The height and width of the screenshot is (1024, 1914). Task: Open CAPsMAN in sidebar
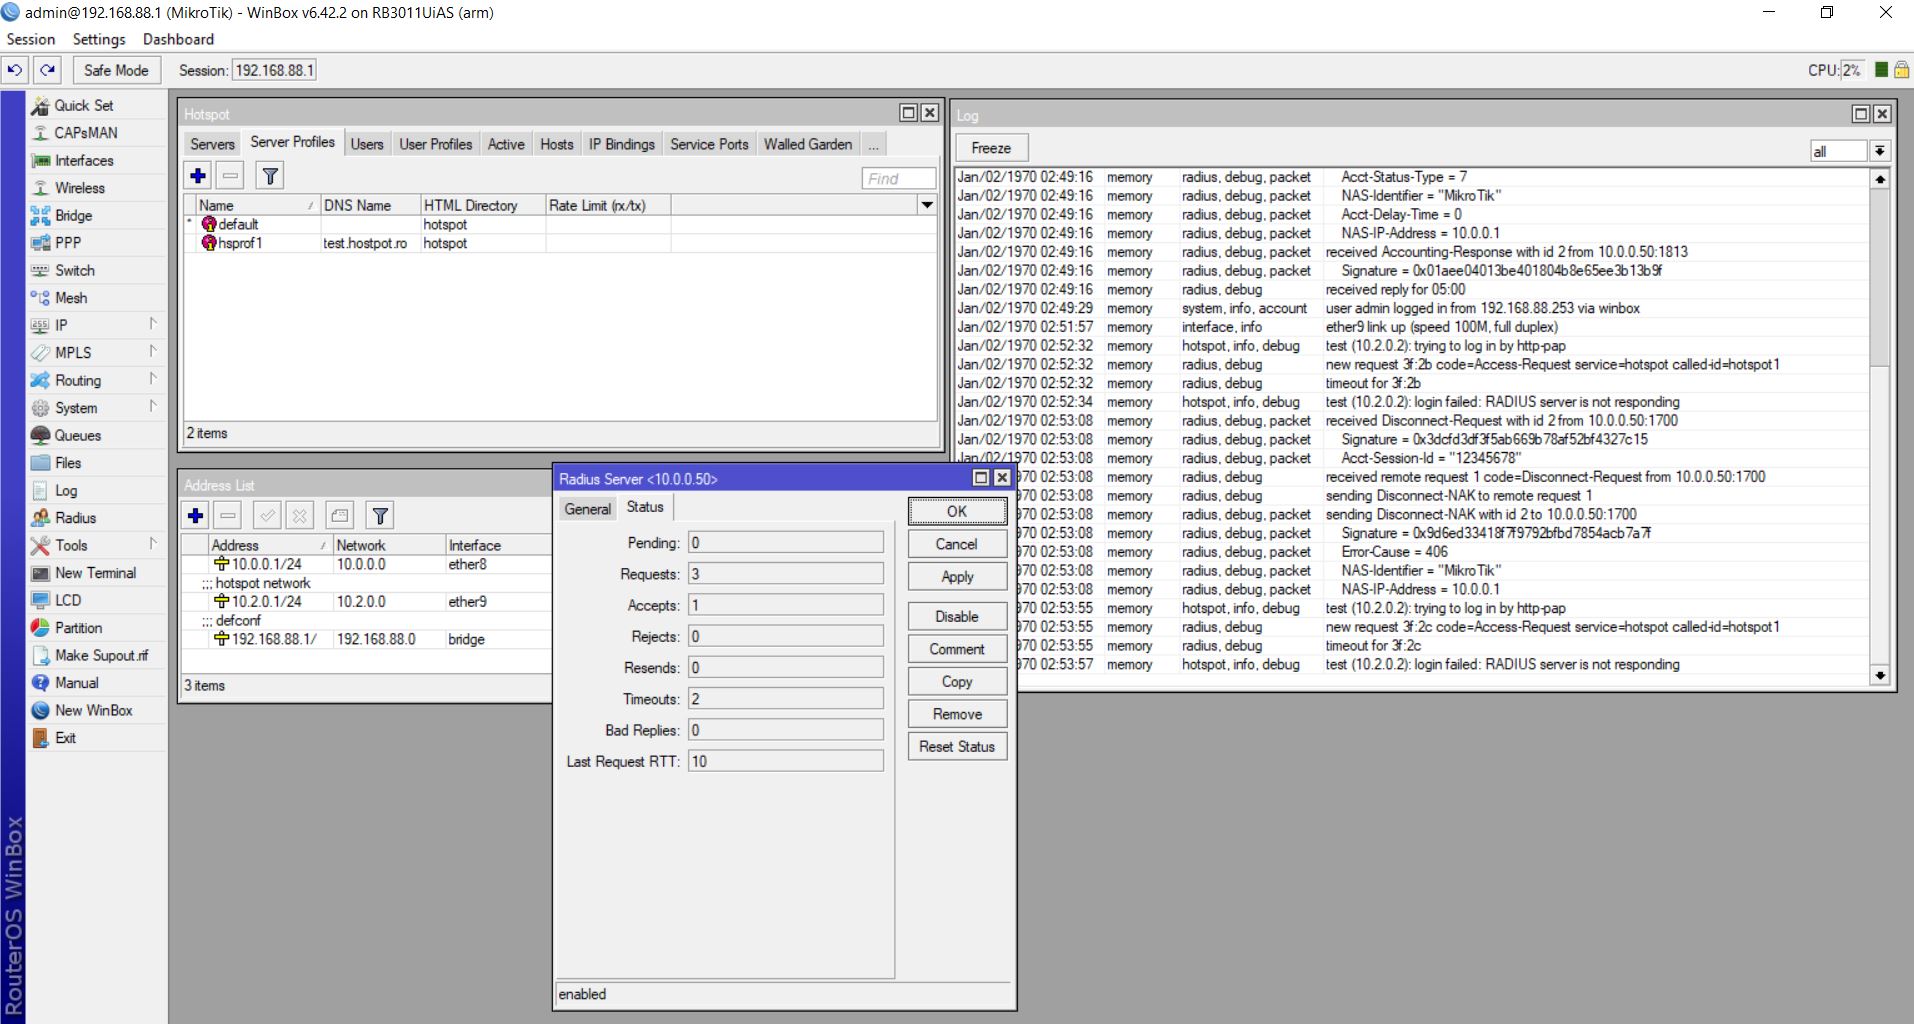86,133
